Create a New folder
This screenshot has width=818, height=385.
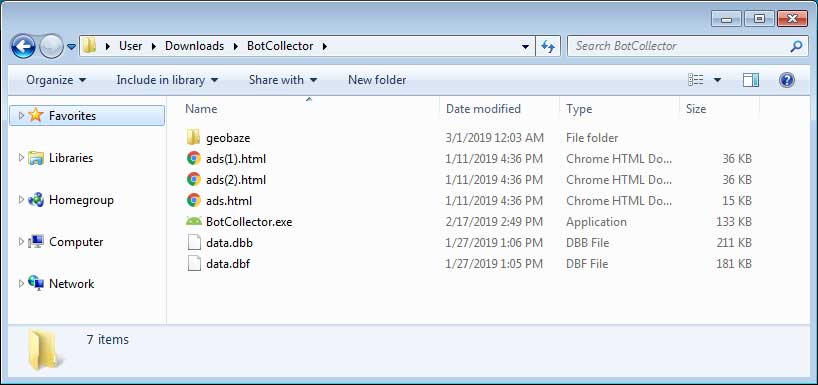point(377,80)
